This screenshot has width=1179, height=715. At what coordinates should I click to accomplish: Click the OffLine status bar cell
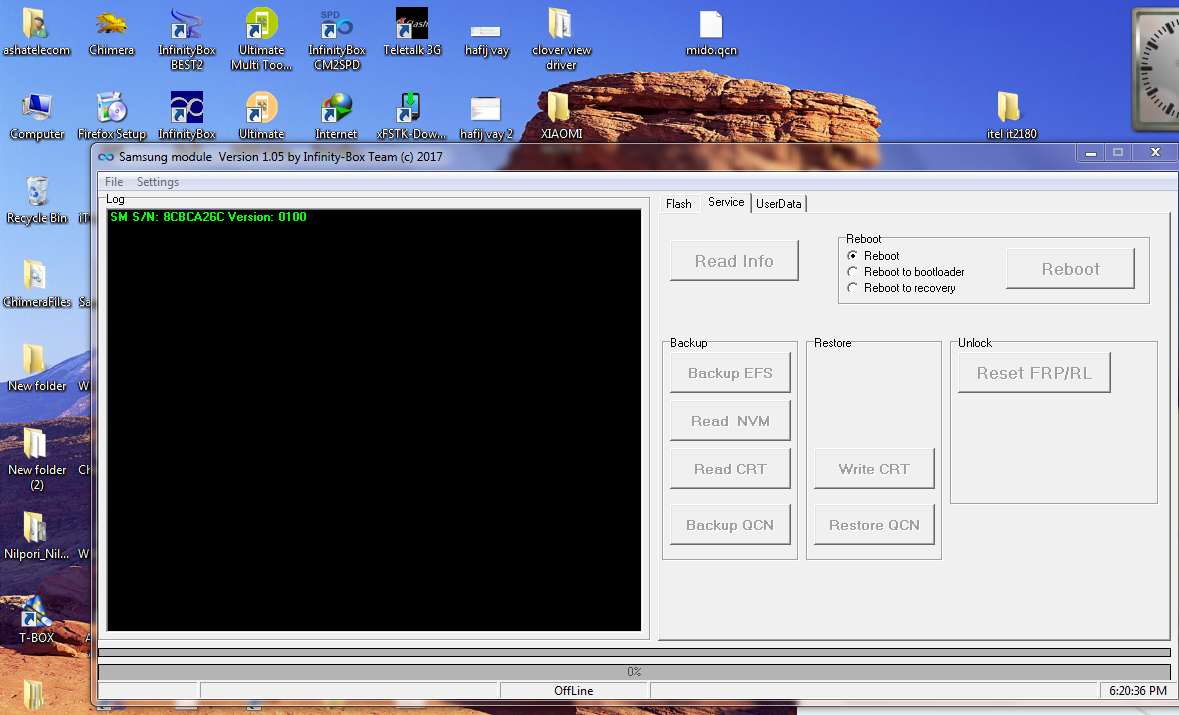tap(574, 690)
